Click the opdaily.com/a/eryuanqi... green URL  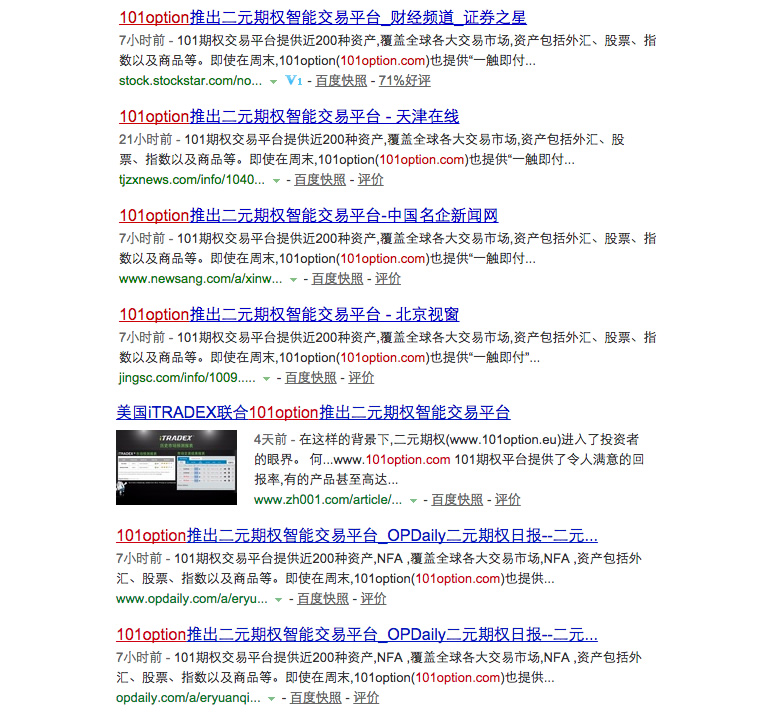coord(188,698)
